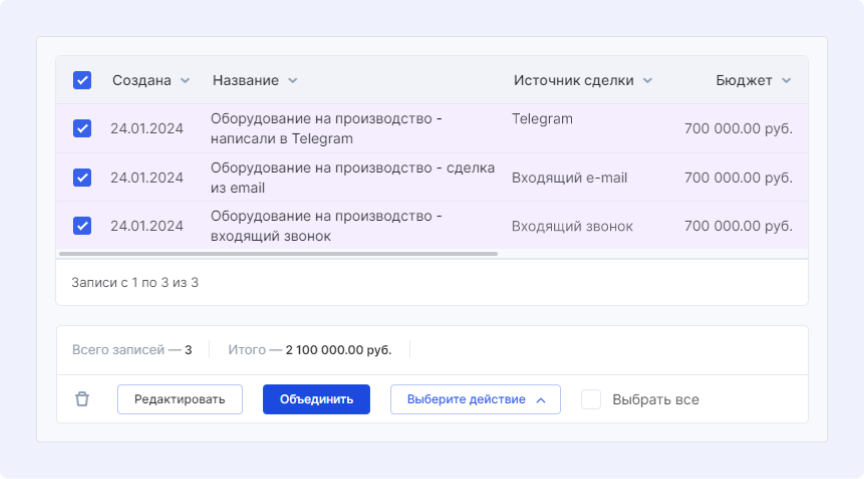
Task: Expand 'Источник сделки' column dropdown
Action: pyautogui.click(x=647, y=81)
